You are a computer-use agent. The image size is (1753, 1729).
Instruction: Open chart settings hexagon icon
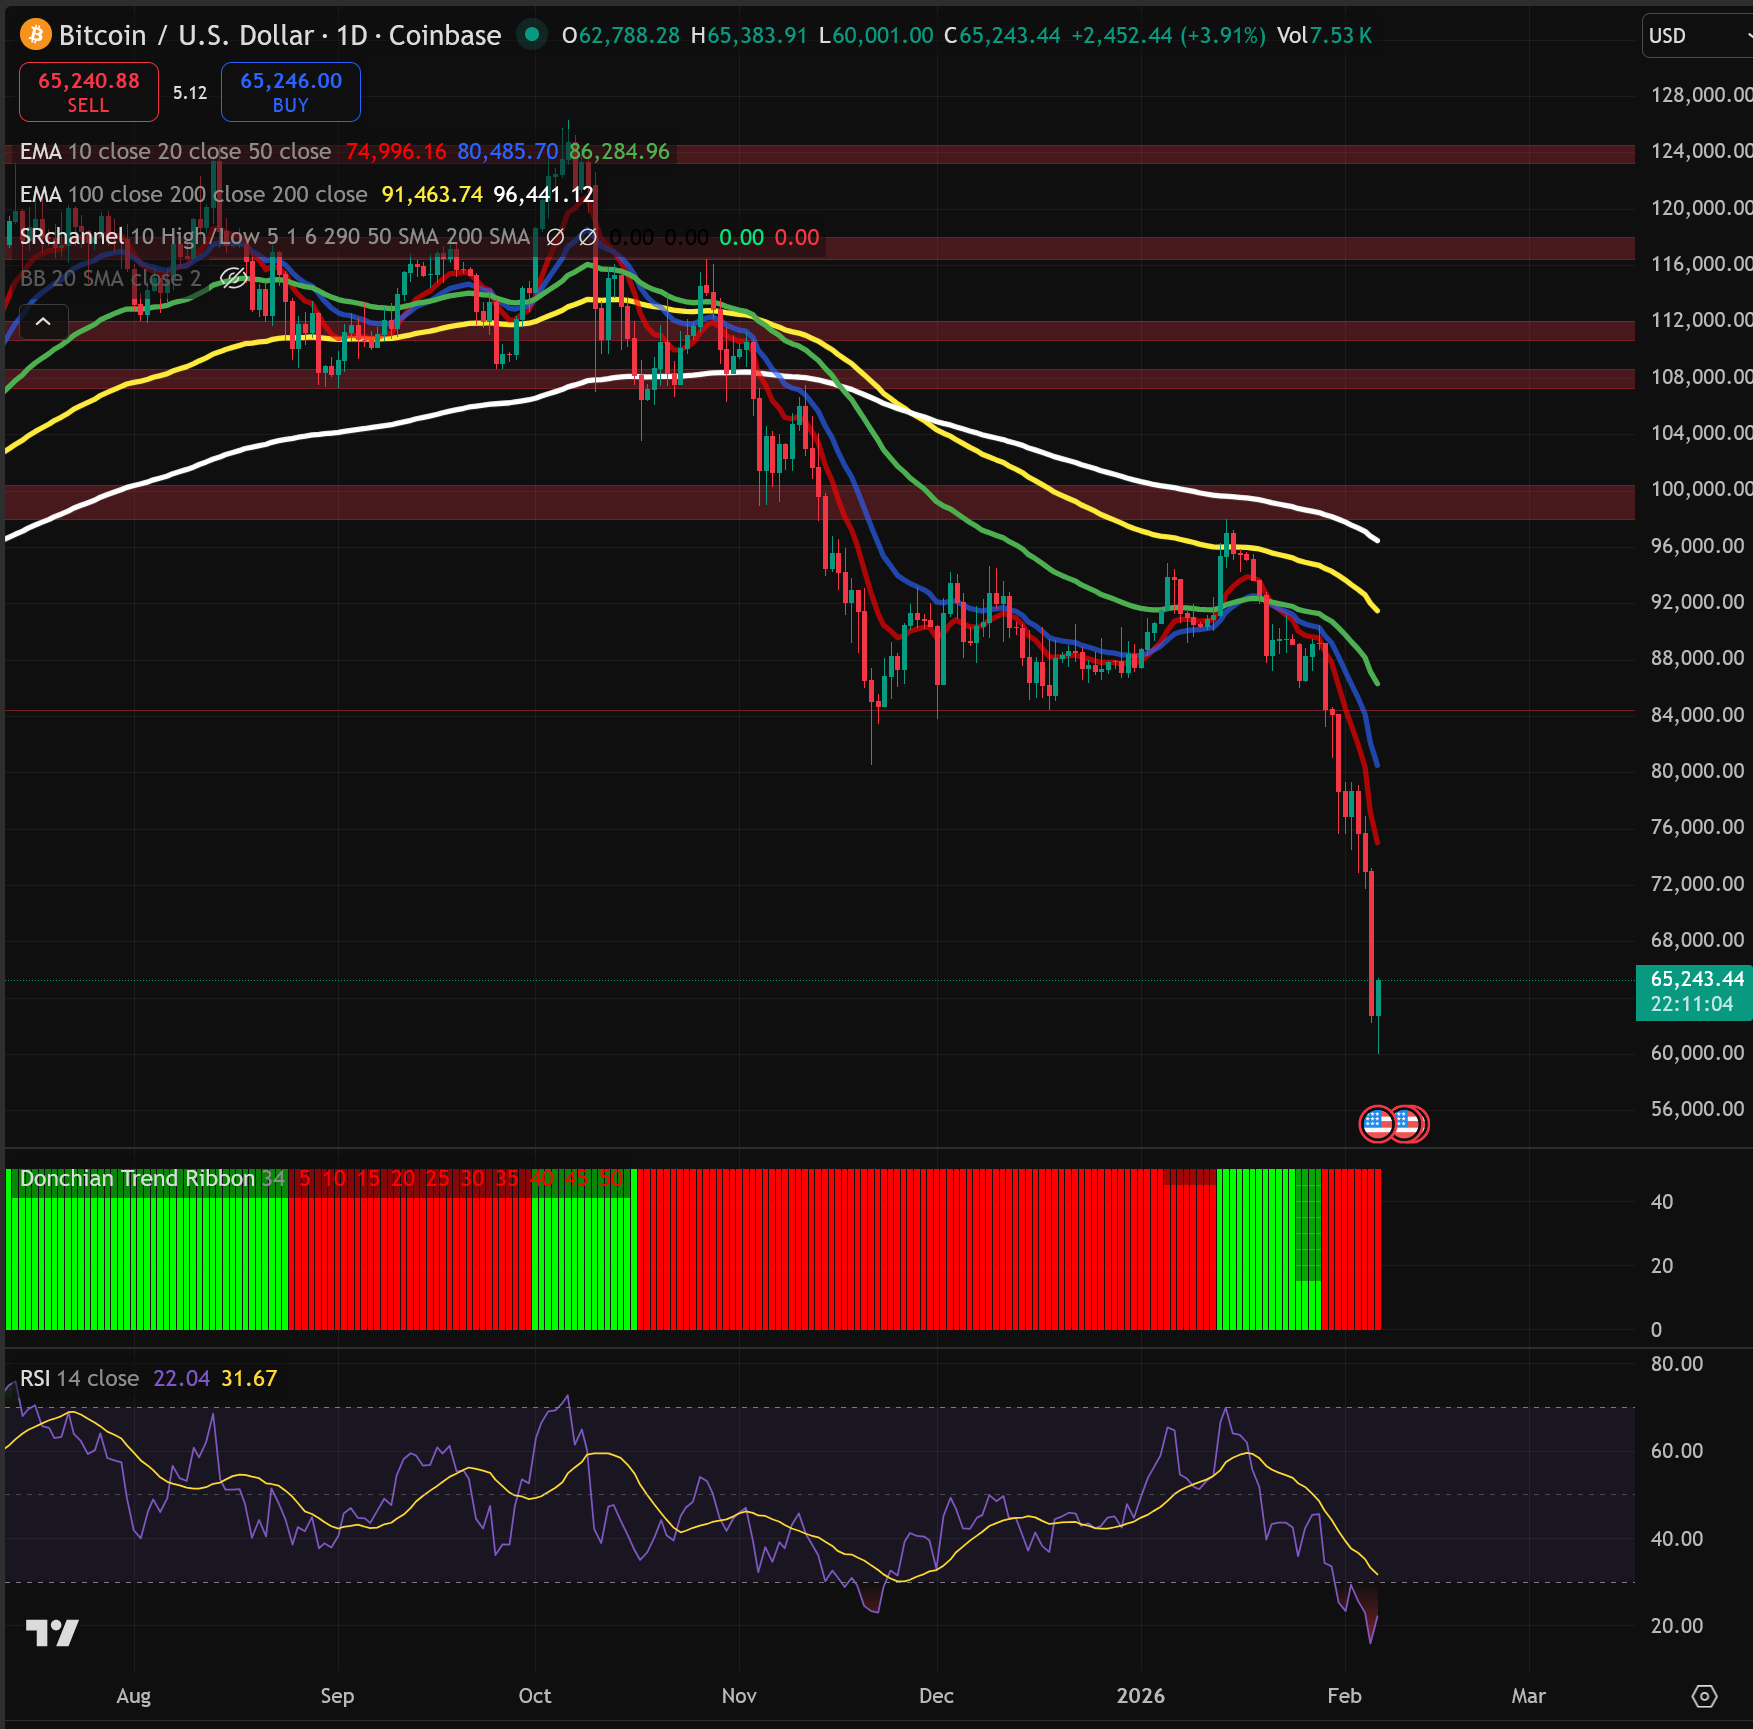point(1704,1696)
